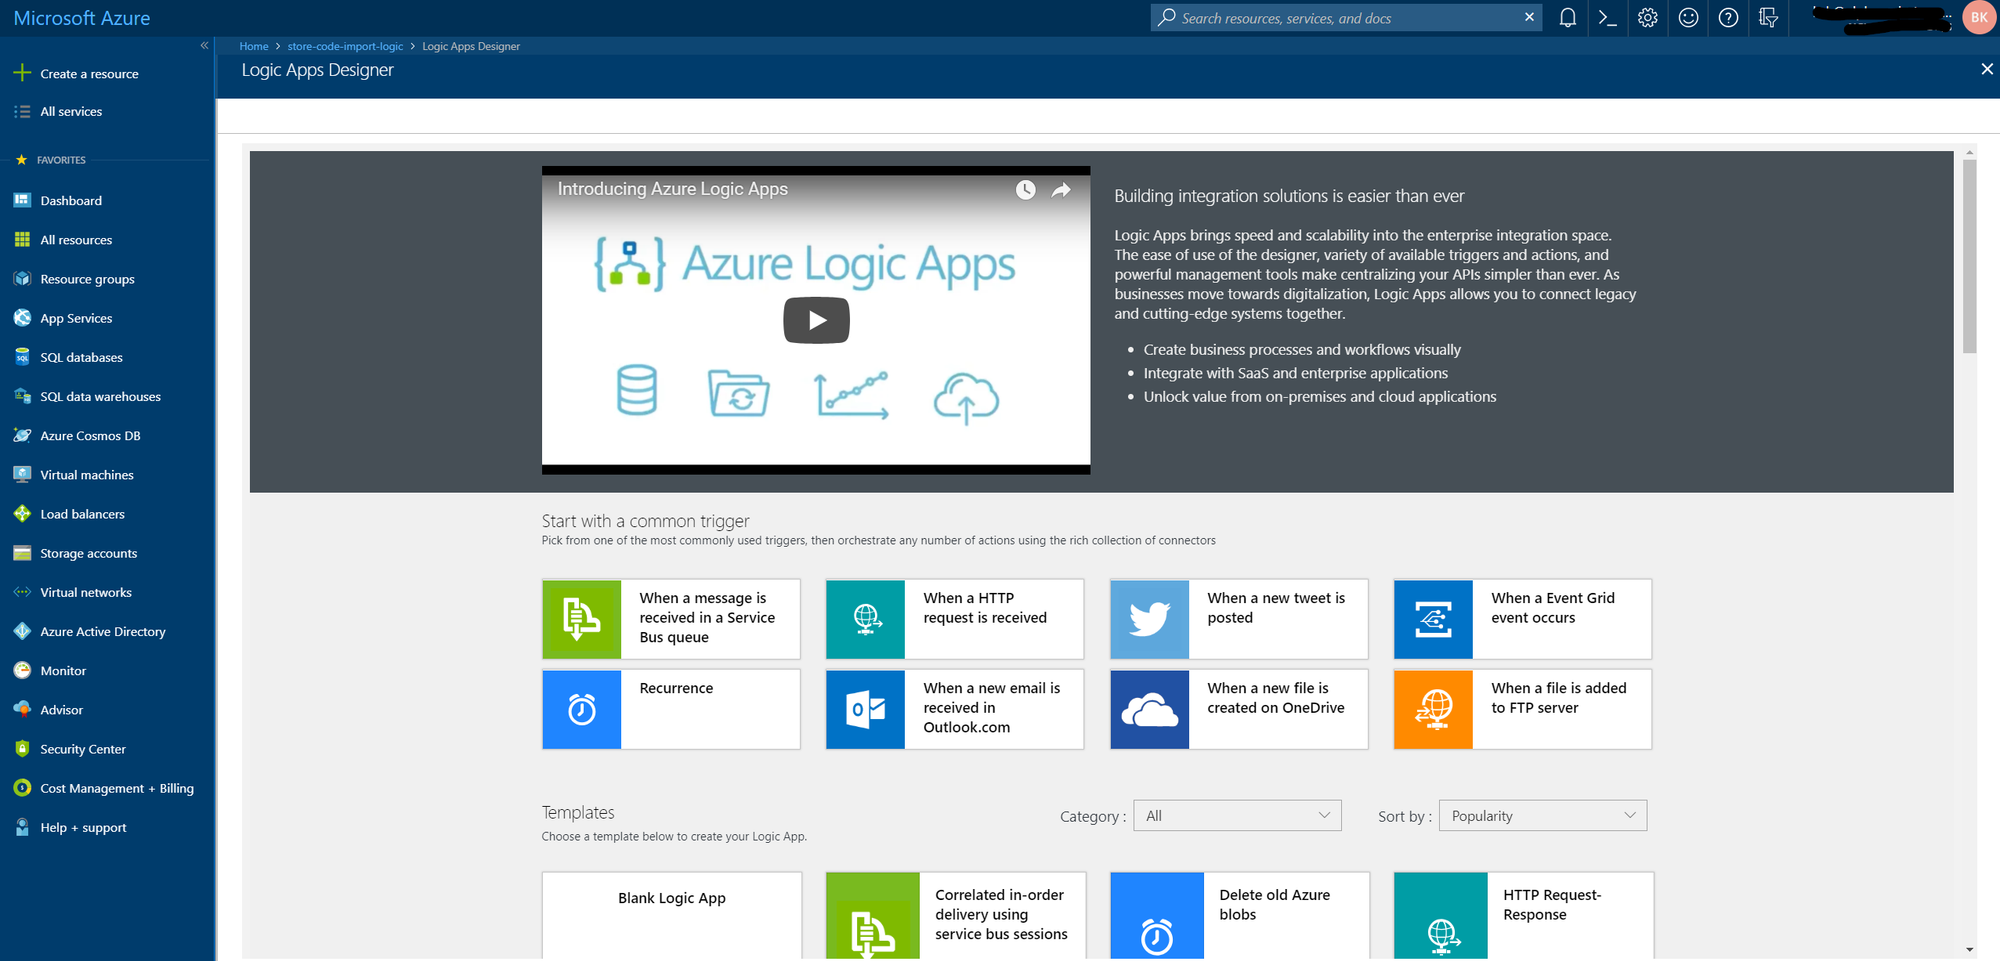Click inside the search resources field

(1340, 17)
